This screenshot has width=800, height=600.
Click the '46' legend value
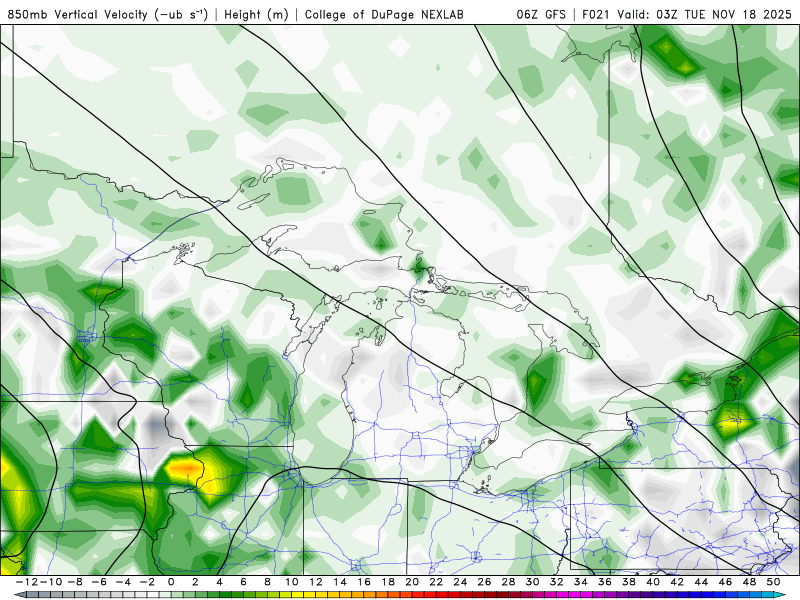tap(726, 582)
